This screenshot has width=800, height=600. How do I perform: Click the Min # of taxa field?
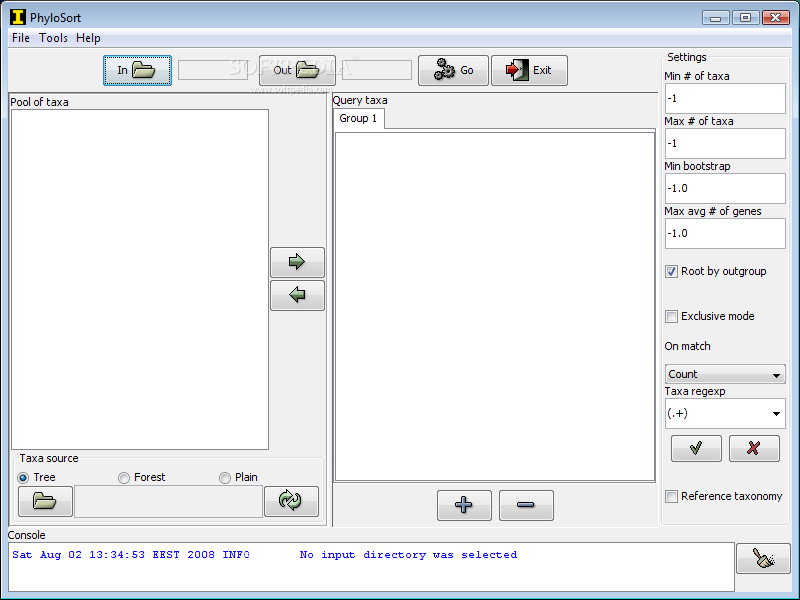[725, 98]
